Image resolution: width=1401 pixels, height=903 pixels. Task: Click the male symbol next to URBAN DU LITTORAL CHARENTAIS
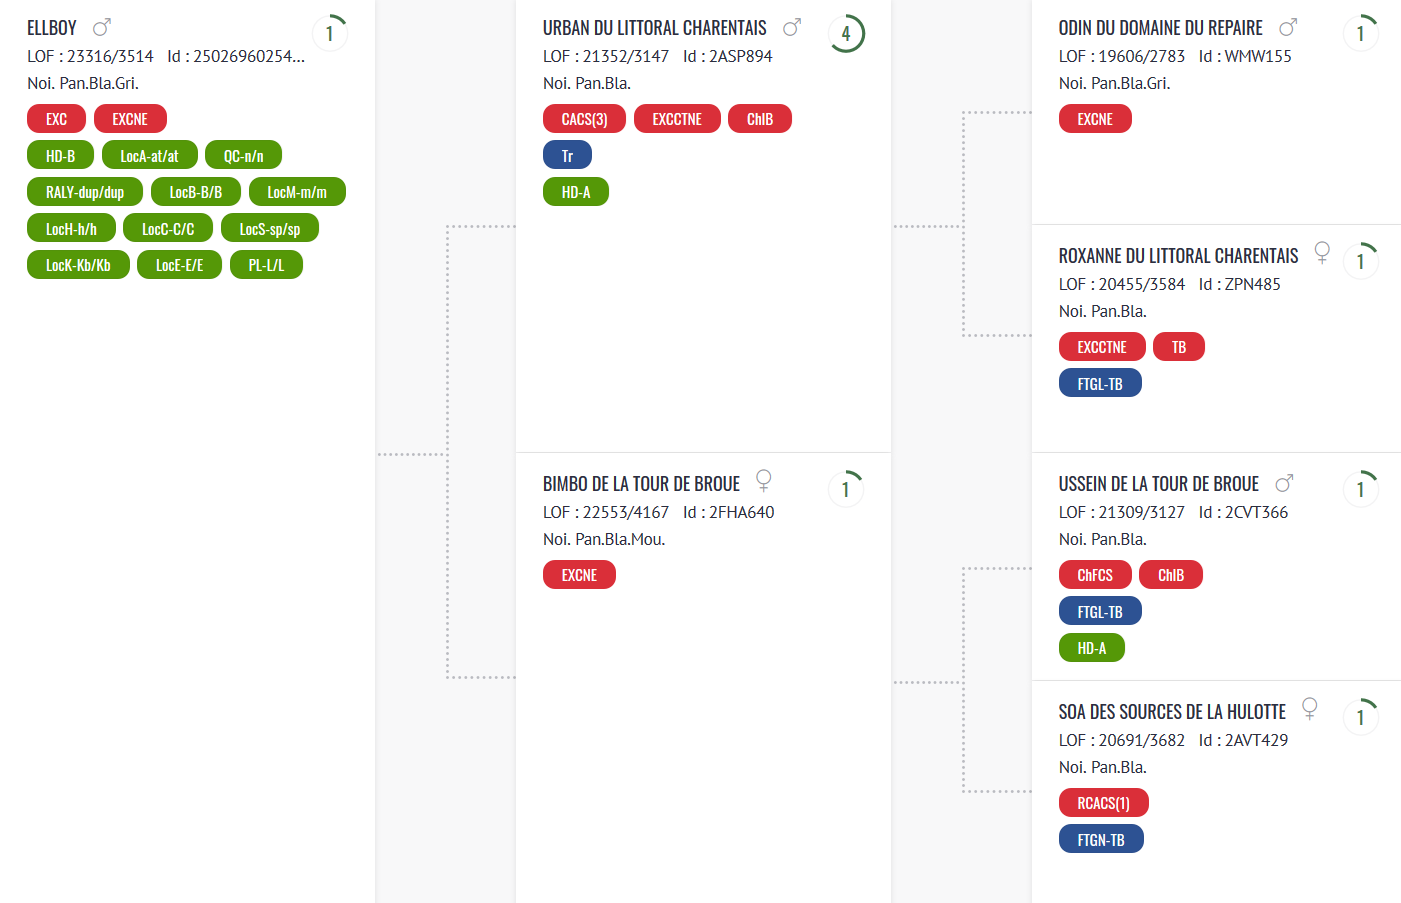[792, 27]
